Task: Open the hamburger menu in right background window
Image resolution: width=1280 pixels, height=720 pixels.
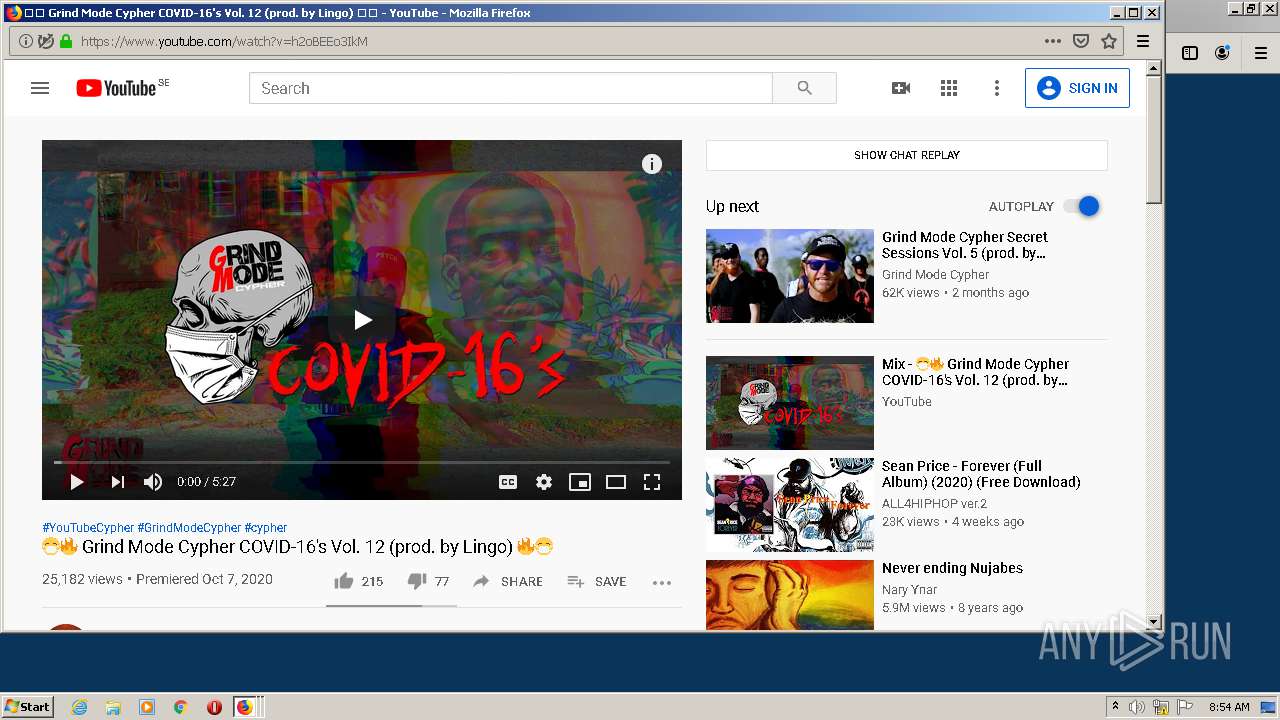Action: click(1261, 53)
